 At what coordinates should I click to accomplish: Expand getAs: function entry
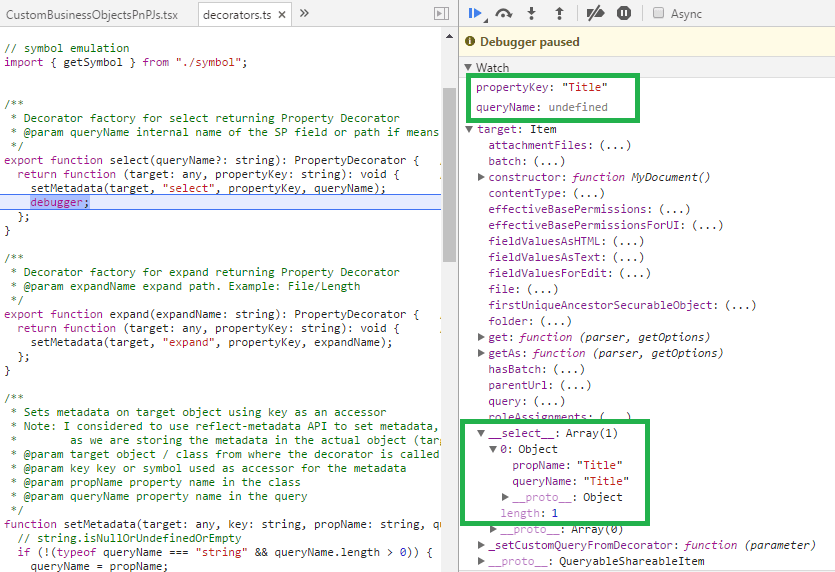pyautogui.click(x=481, y=353)
